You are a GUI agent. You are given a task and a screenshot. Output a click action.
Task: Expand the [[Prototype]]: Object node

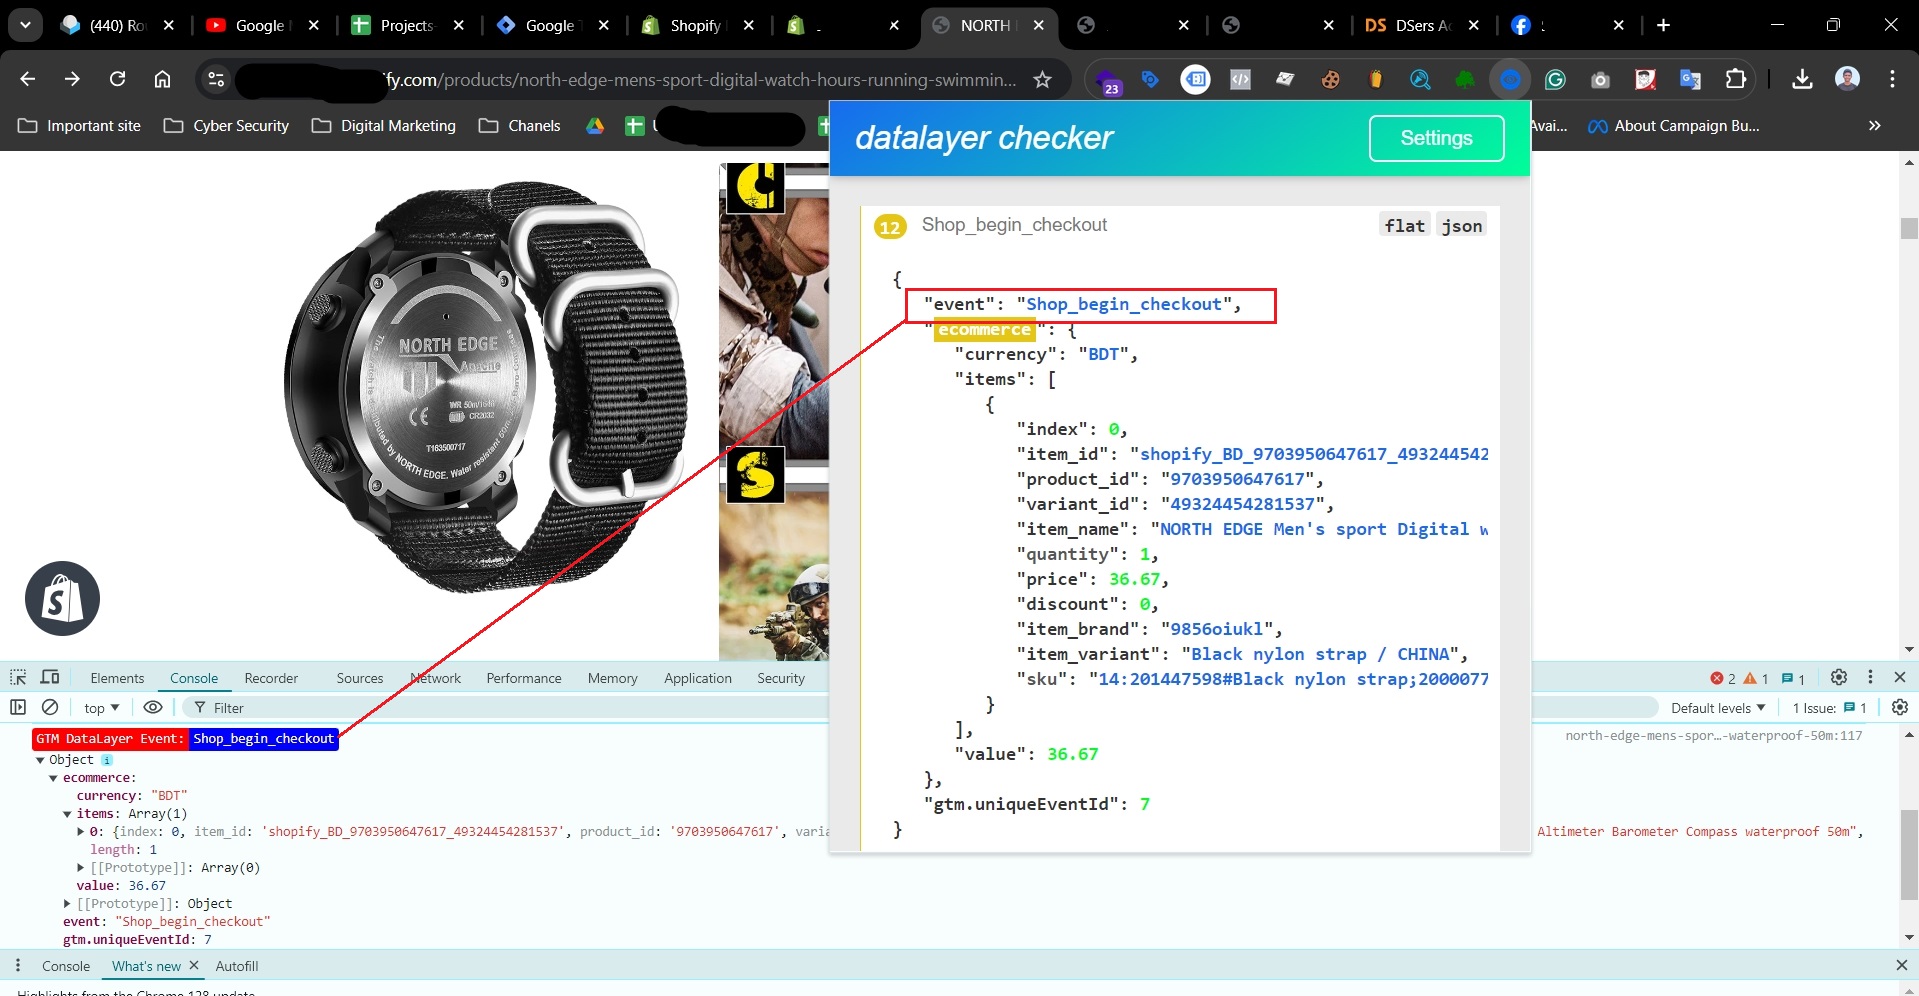click(x=67, y=904)
